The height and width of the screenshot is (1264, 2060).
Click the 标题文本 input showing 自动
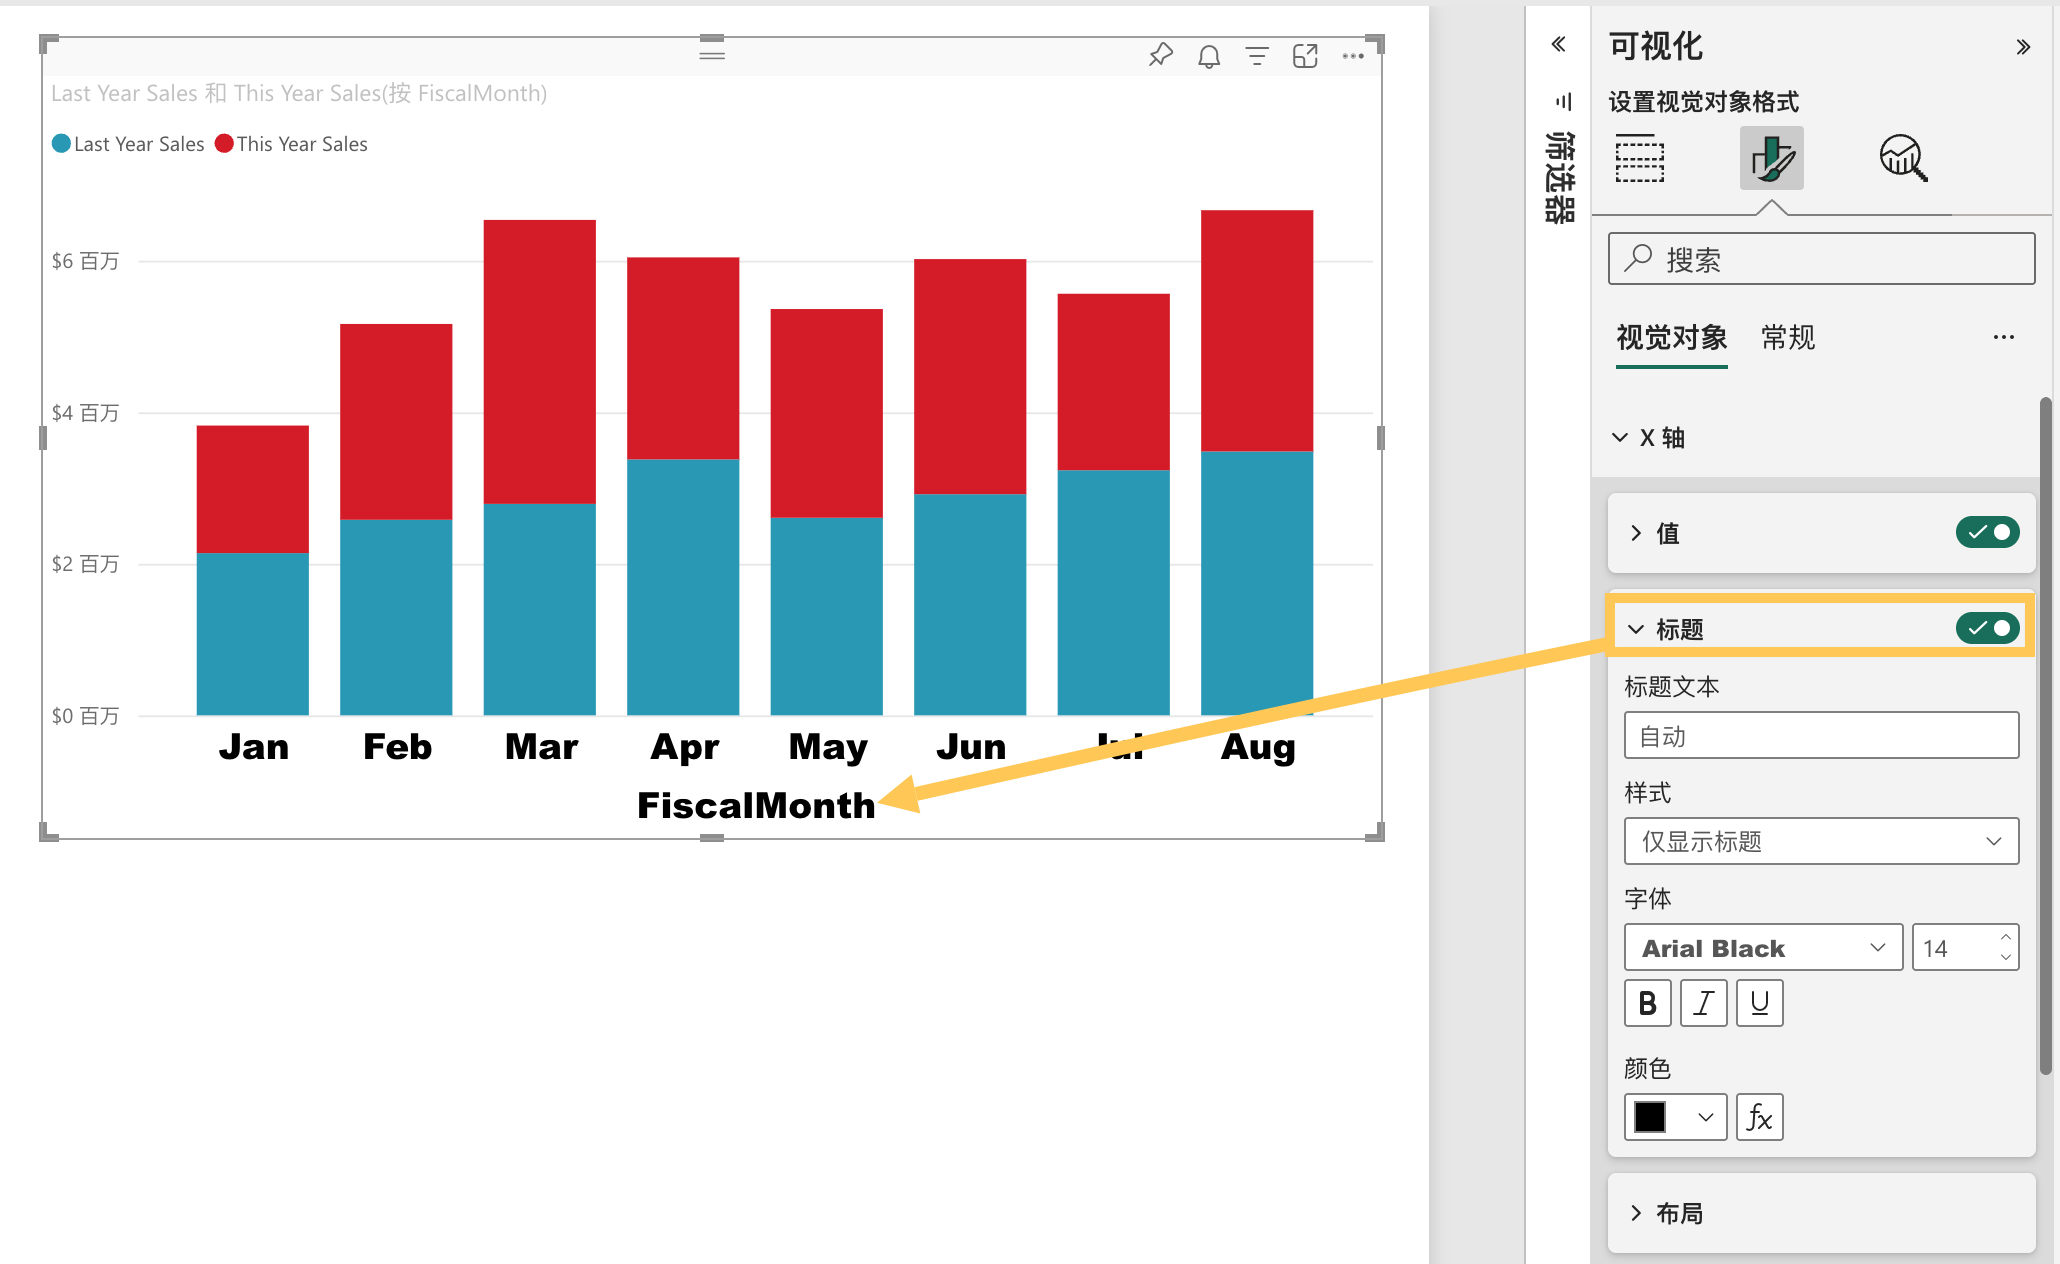[x=1821, y=735]
